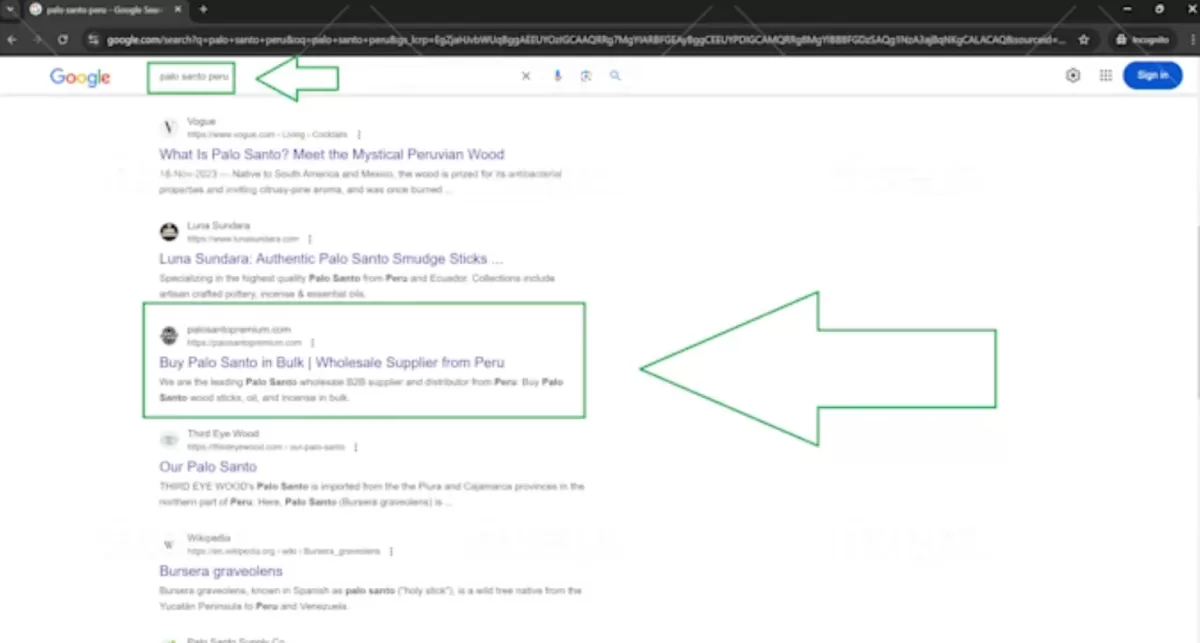Close the palo santo peru tab

(180, 9)
